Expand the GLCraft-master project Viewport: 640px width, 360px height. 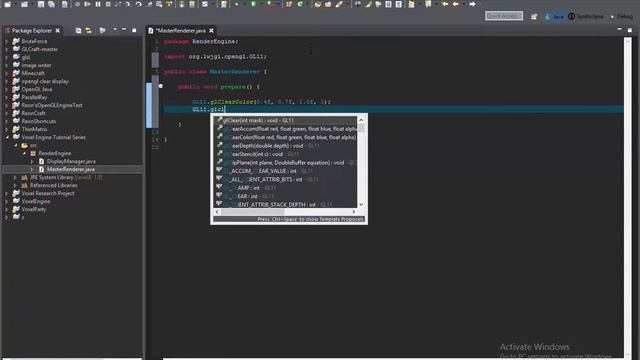(7, 49)
